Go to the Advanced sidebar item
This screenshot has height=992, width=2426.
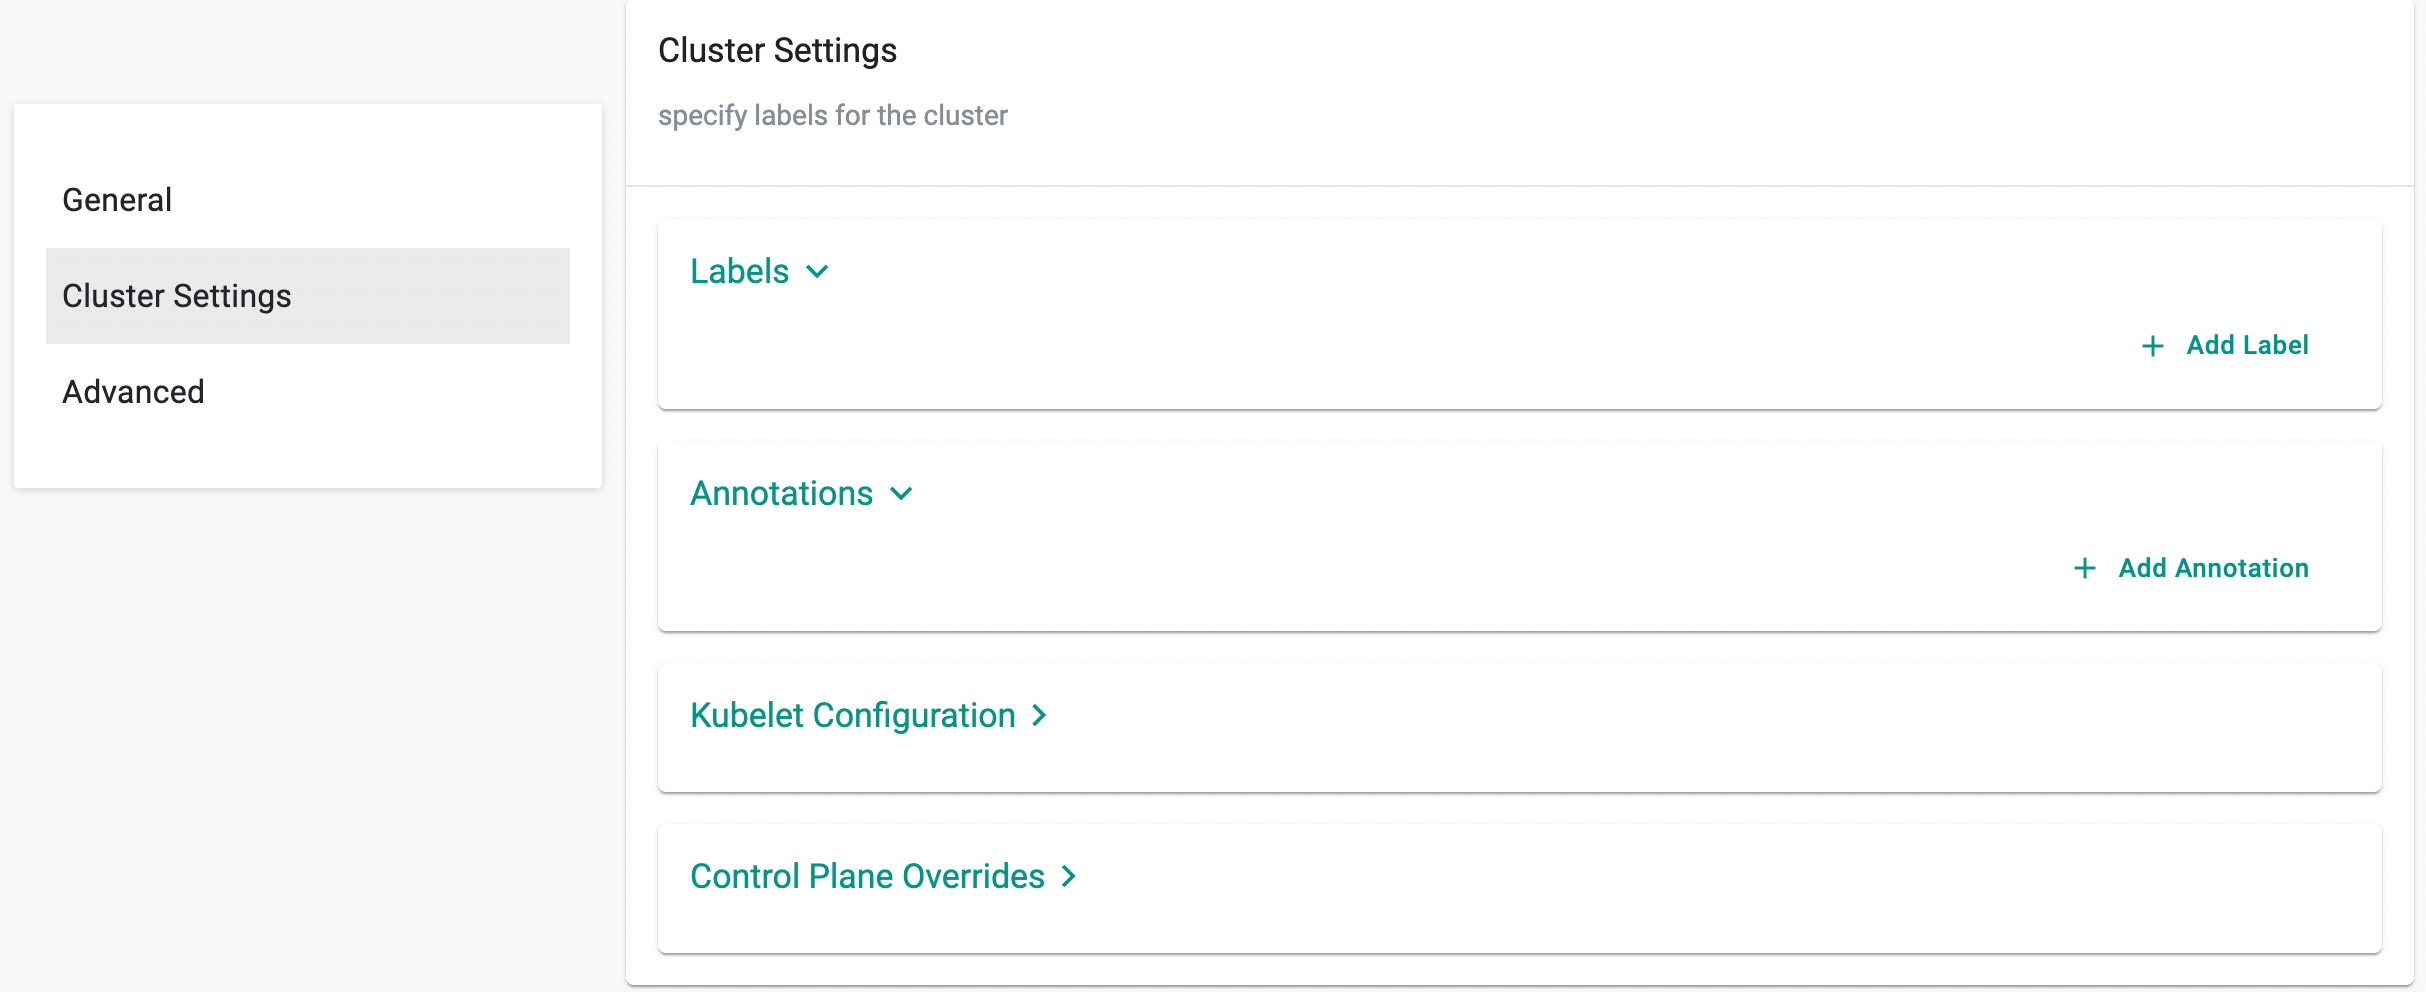click(133, 392)
